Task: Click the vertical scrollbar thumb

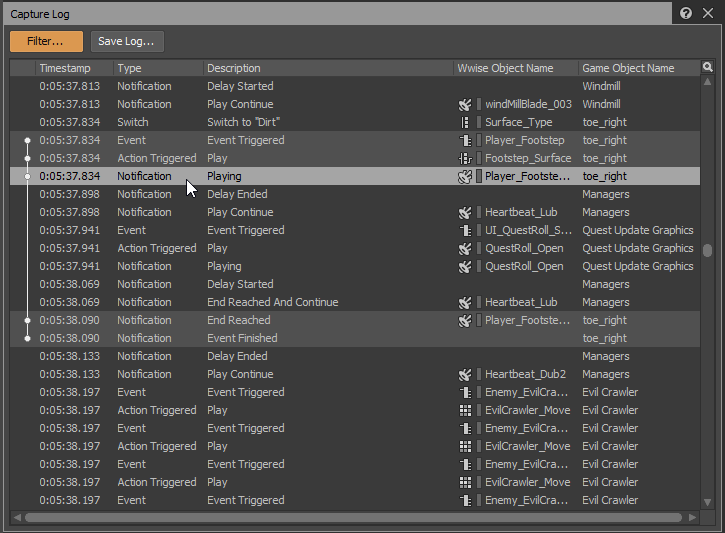Action: tap(708, 250)
